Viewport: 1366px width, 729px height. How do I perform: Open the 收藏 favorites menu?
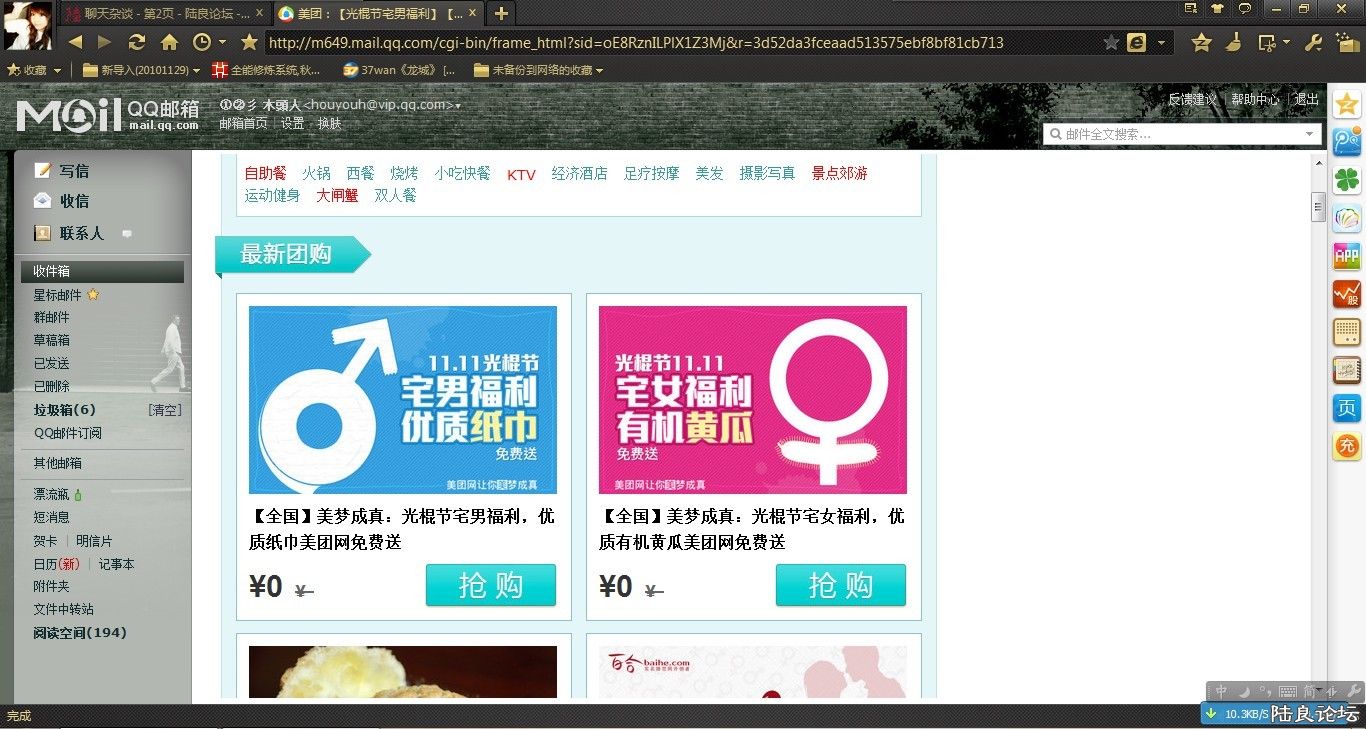pos(35,71)
